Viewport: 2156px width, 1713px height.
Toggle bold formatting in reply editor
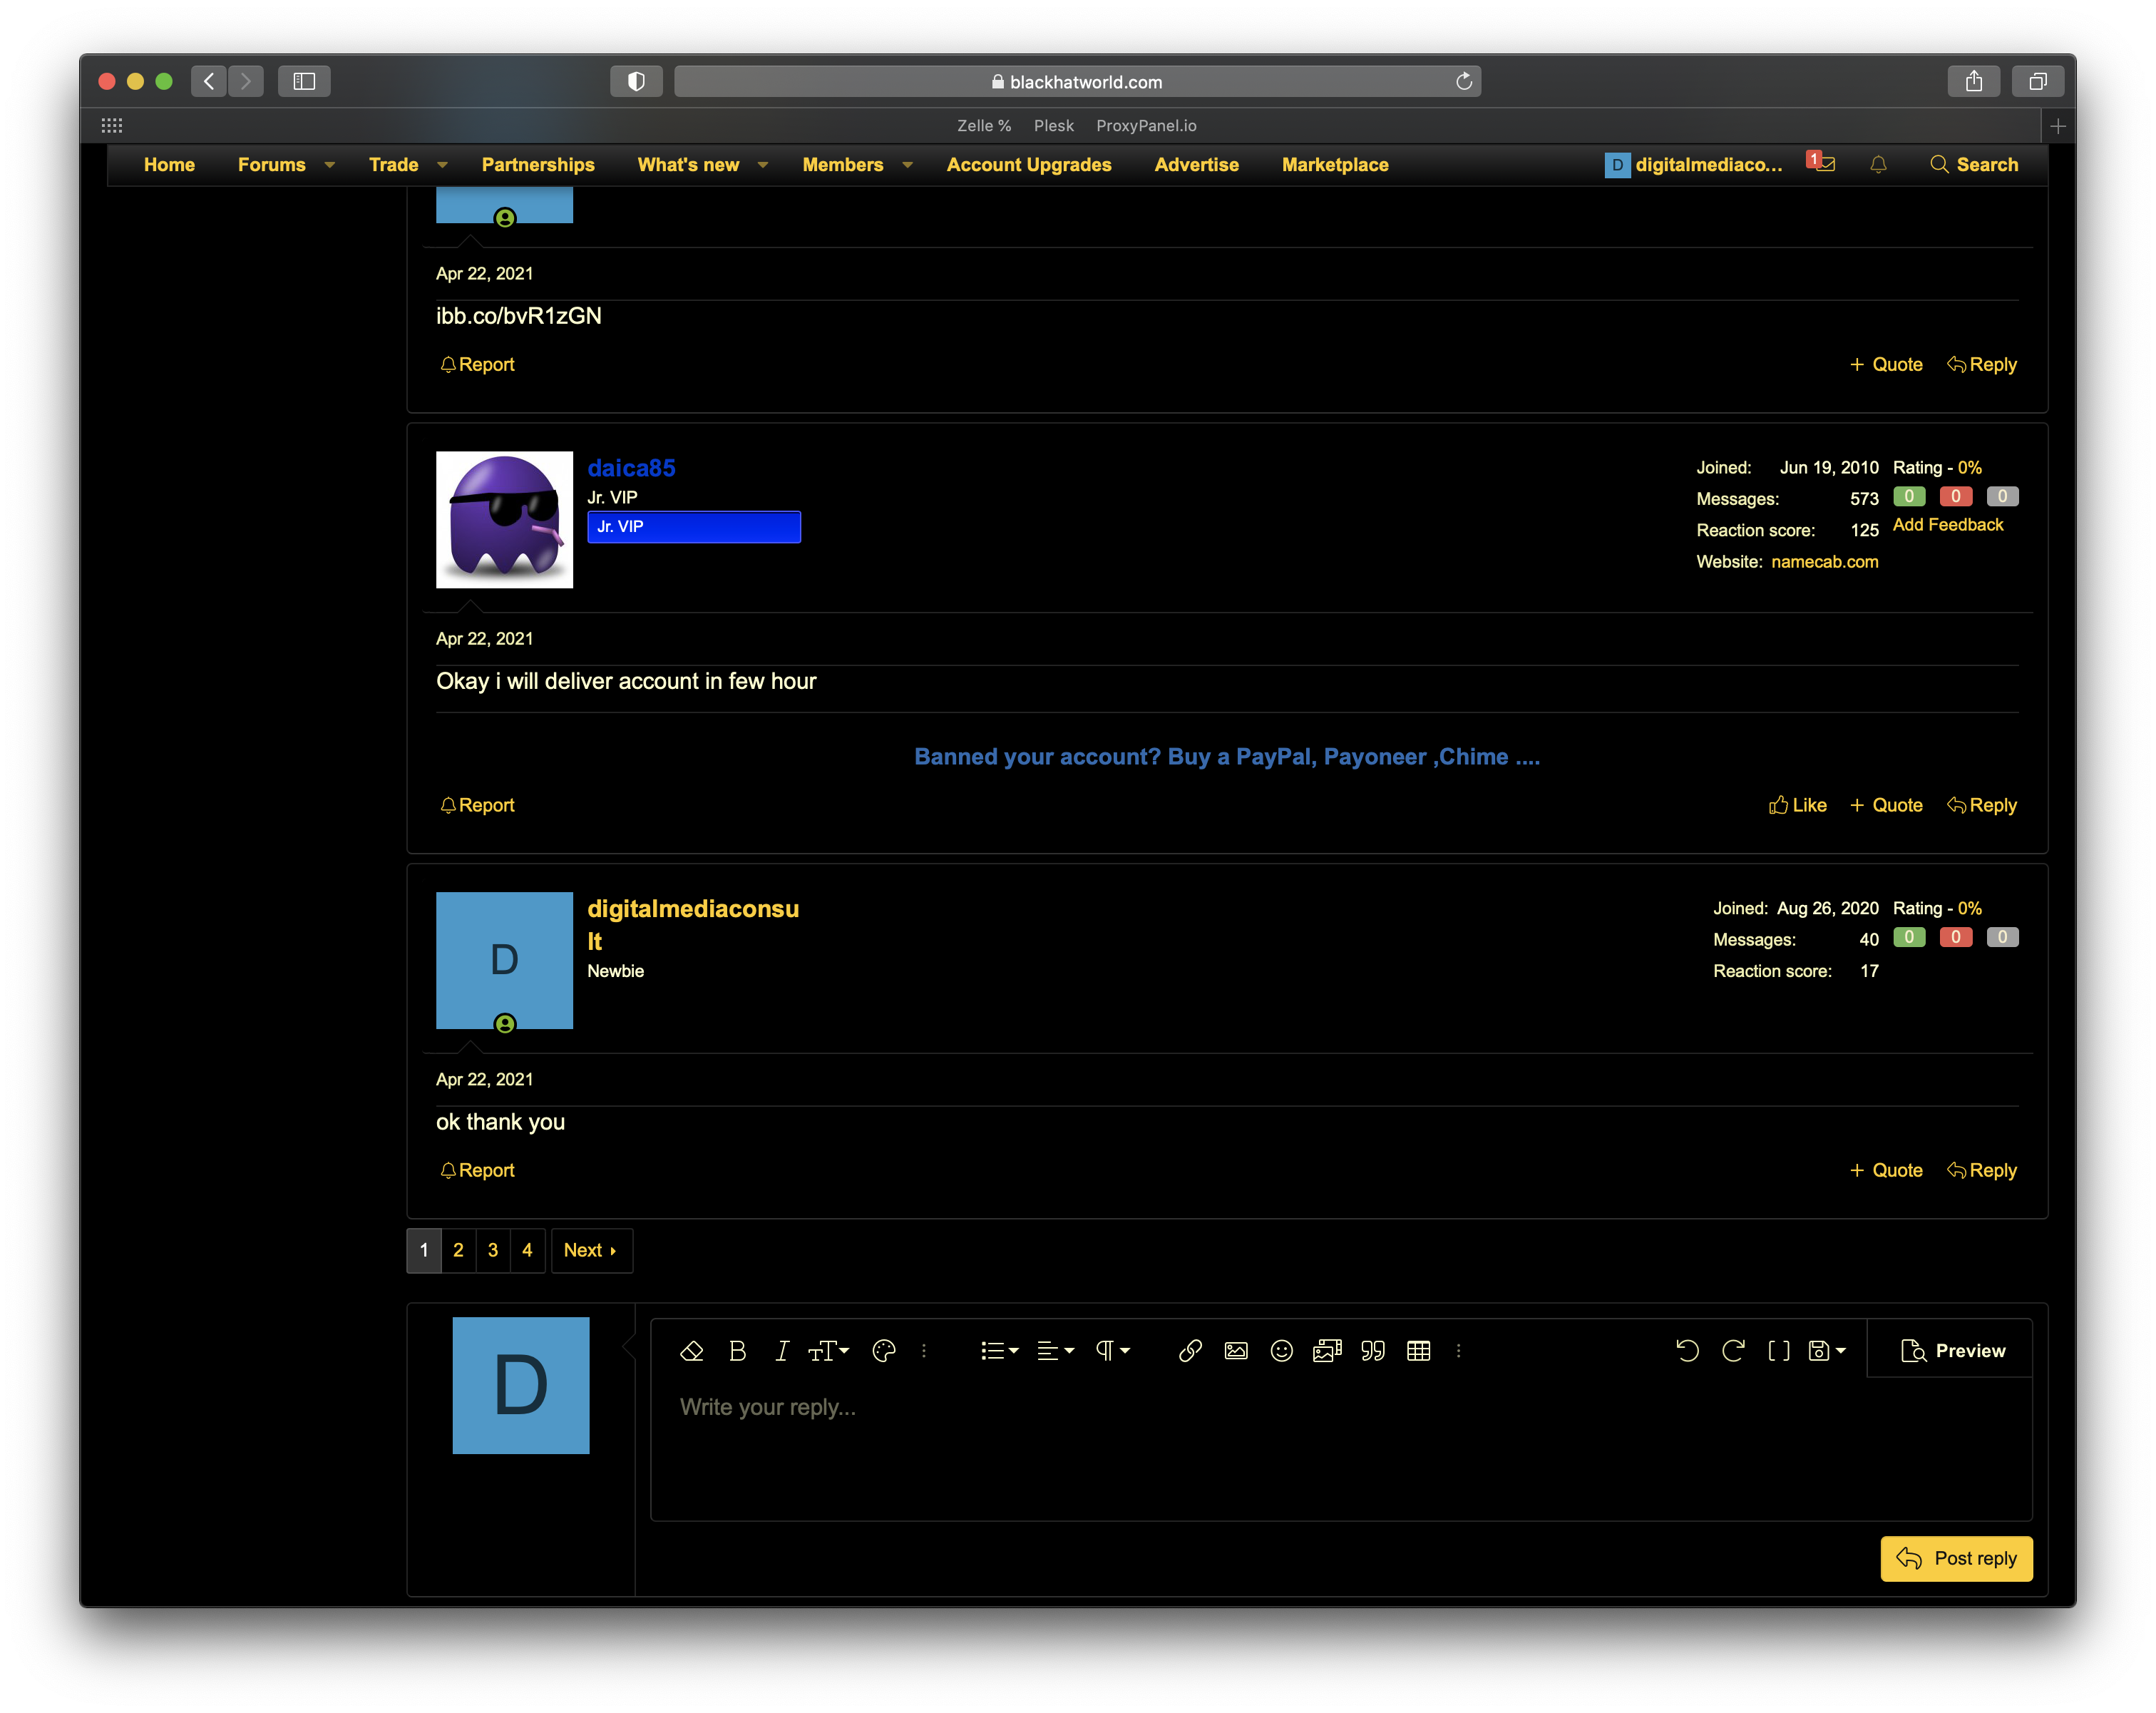[738, 1351]
